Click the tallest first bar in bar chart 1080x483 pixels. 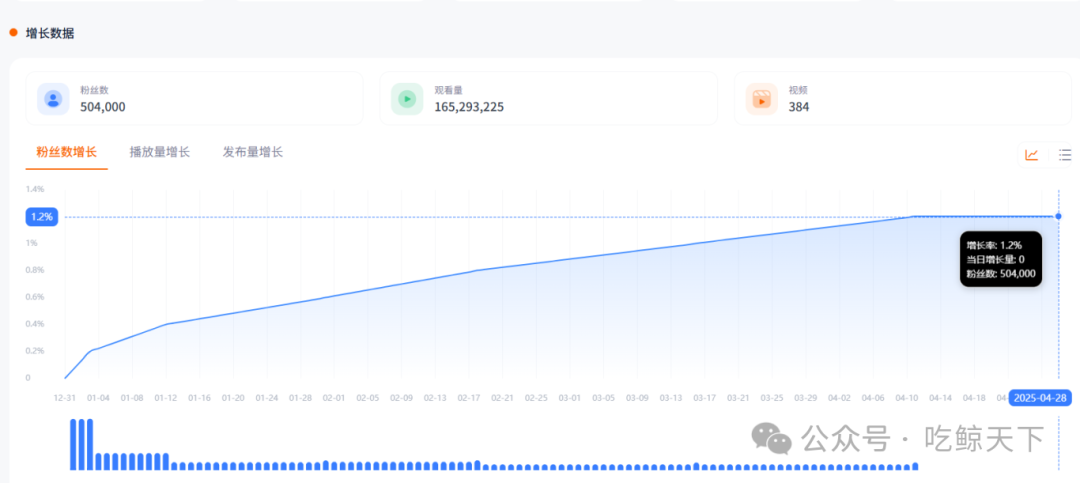coord(73,444)
